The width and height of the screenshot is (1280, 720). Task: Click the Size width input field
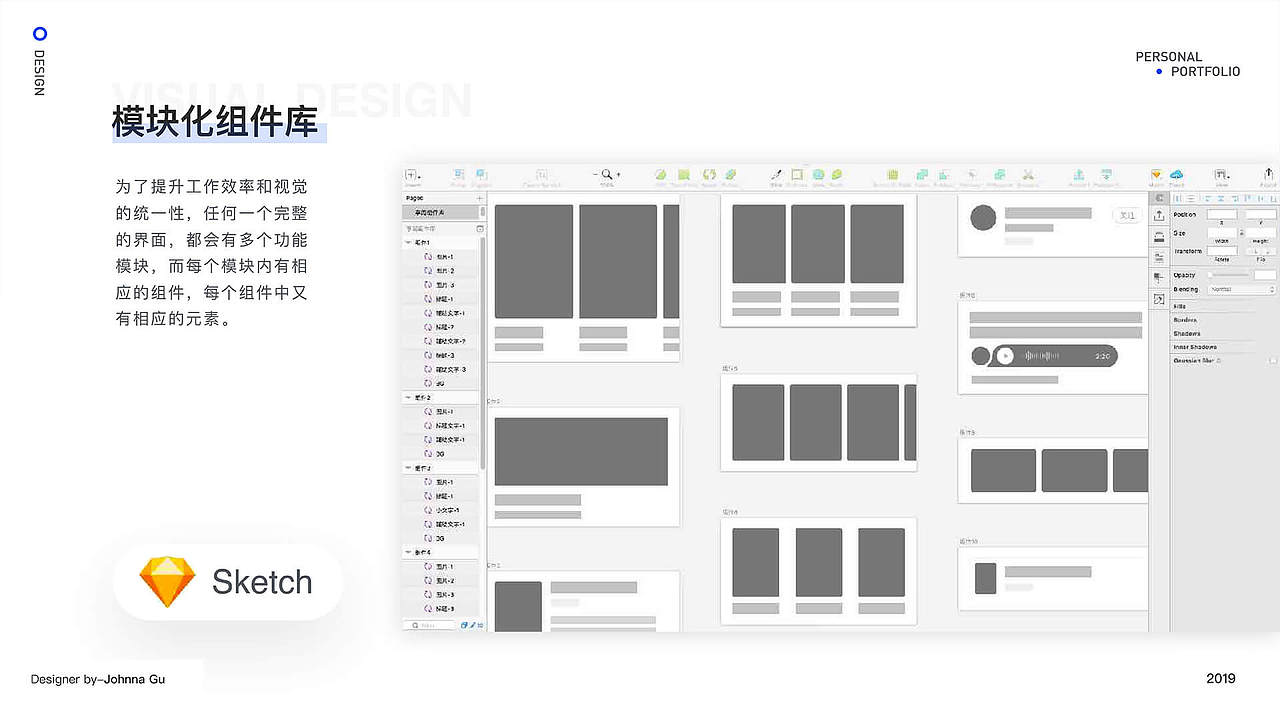click(1222, 233)
